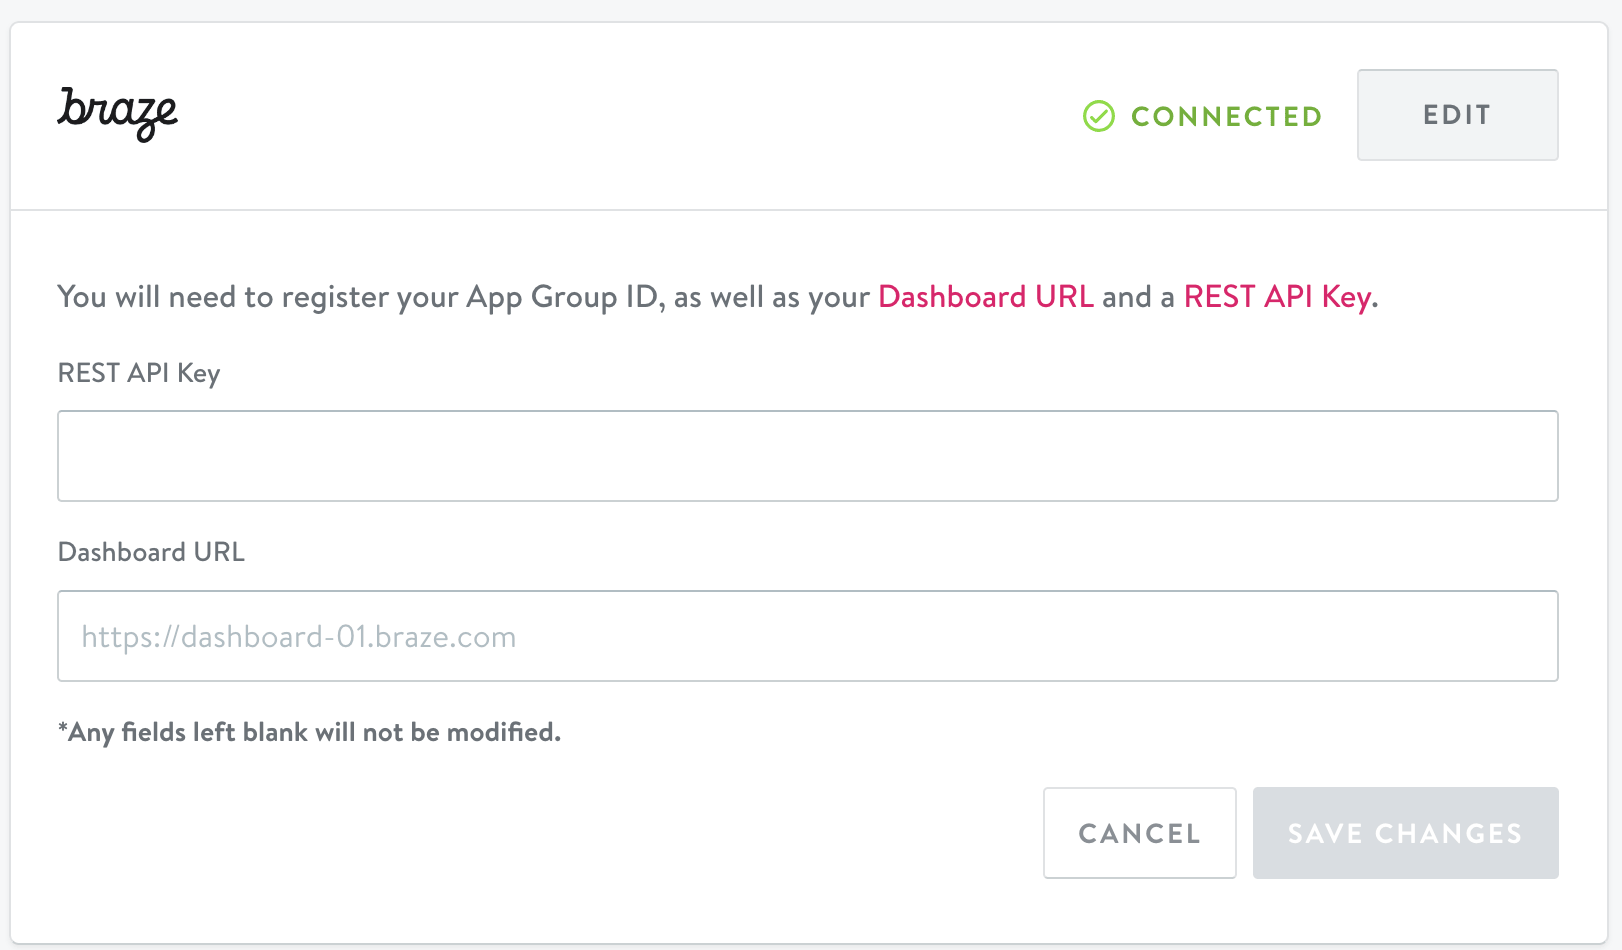Click the gray Dashboard URL field label
The height and width of the screenshot is (950, 1622).
click(151, 552)
